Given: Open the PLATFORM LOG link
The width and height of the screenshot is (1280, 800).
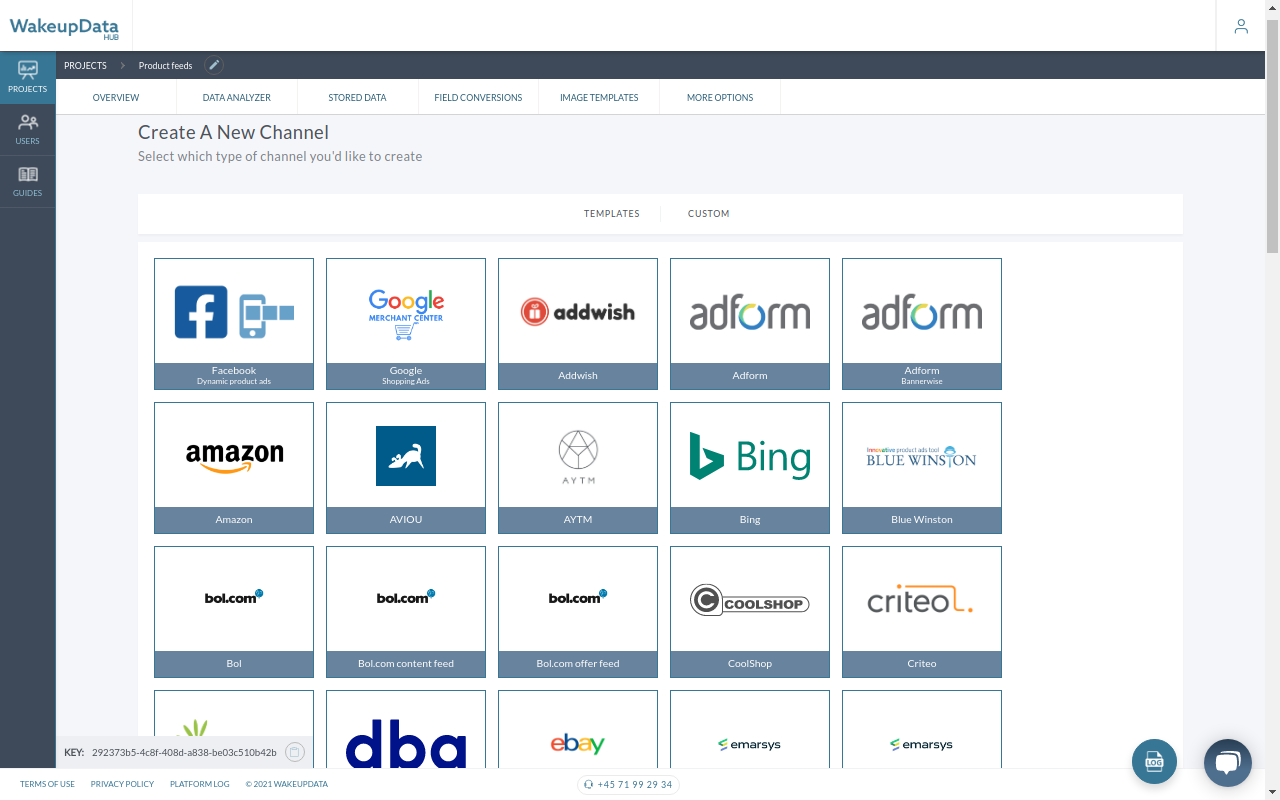Looking at the screenshot, I should coord(199,784).
